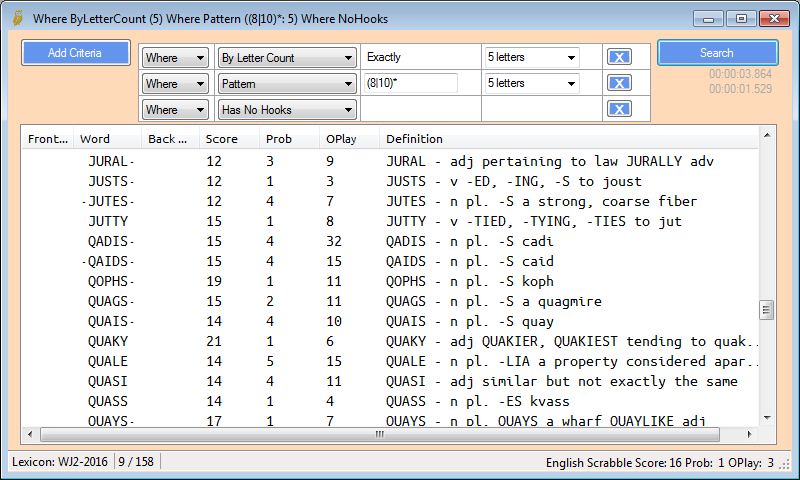Select the QUASS word row
Image resolution: width=800 pixels, height=480 pixels.
(x=390, y=401)
